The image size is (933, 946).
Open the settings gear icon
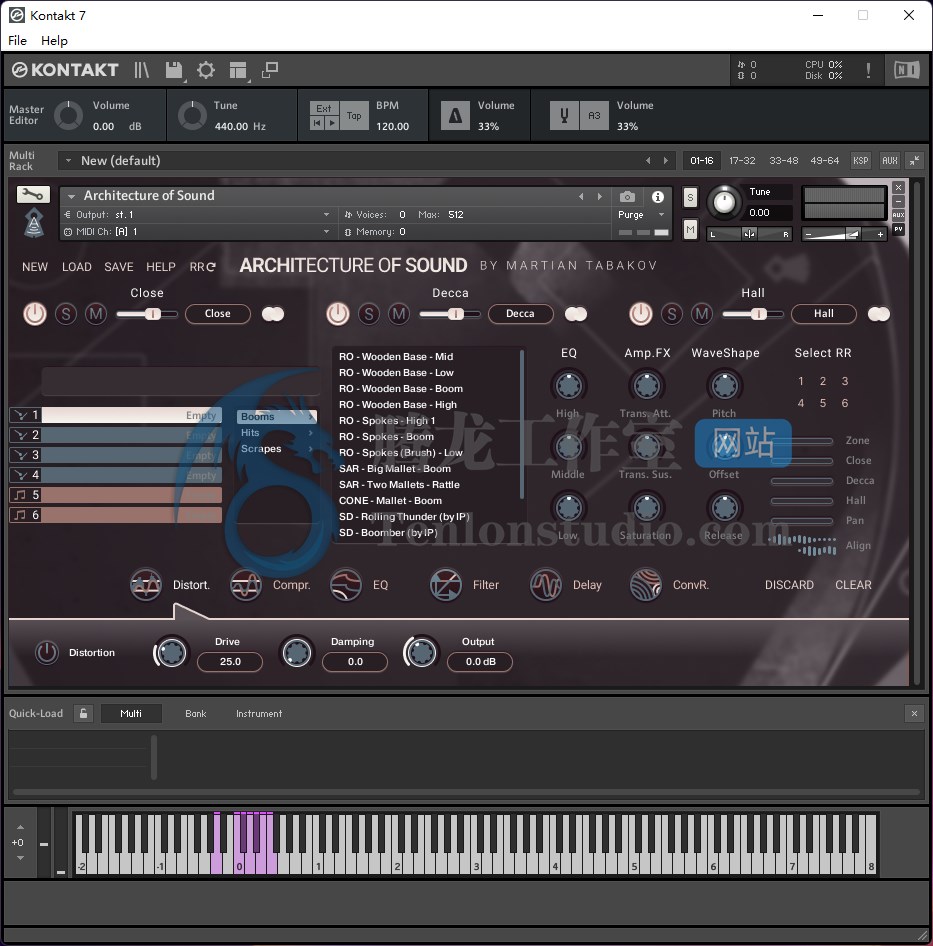point(206,70)
